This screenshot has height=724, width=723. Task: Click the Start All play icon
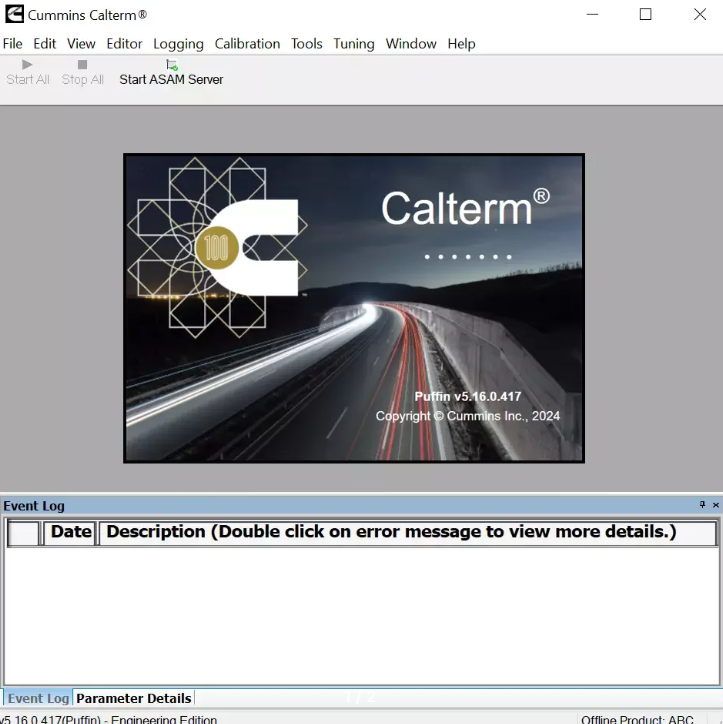click(27, 65)
